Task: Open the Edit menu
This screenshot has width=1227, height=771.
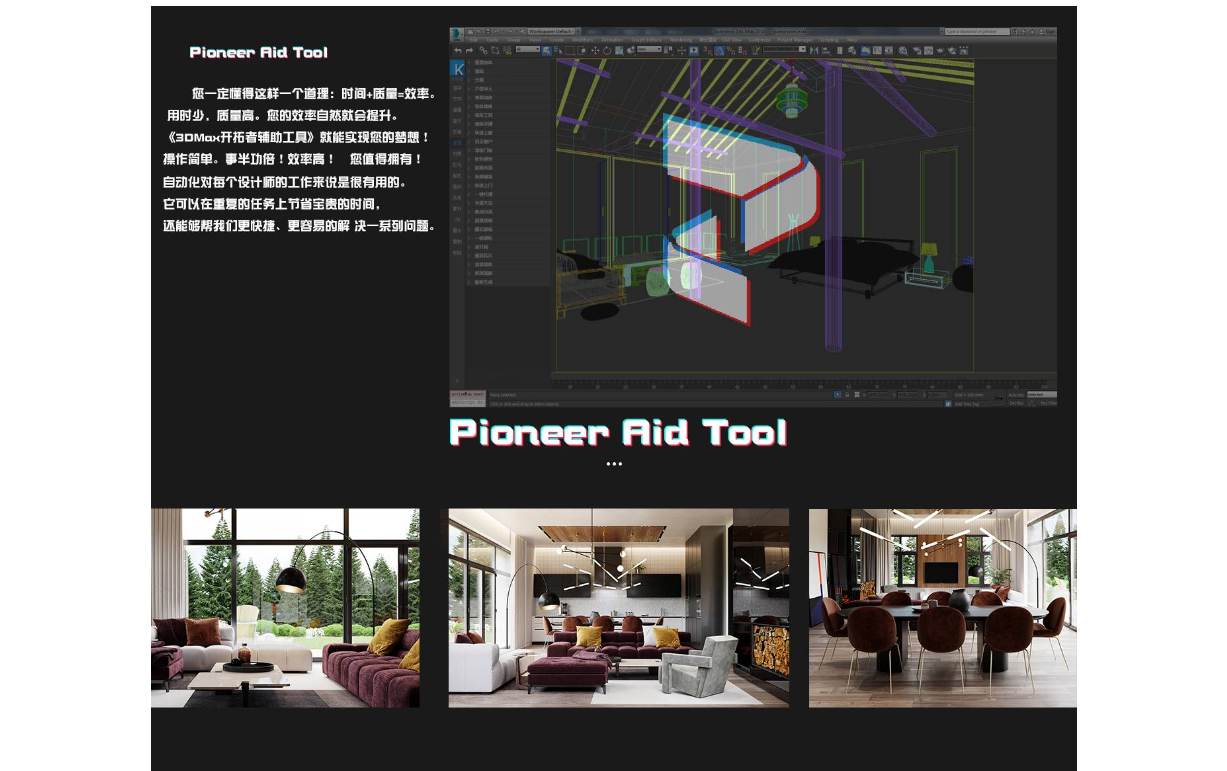Action: pos(474,41)
